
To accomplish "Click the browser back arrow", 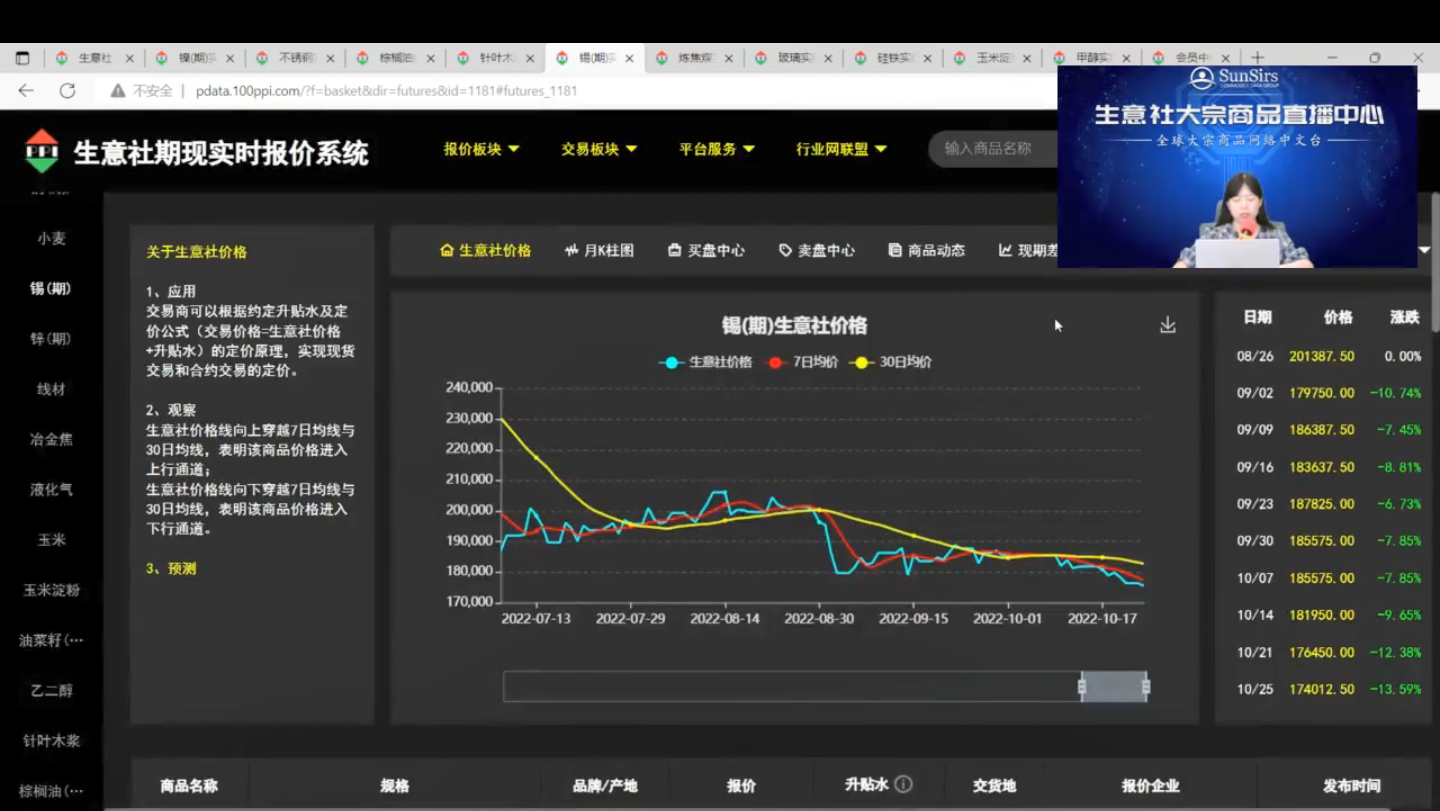I will pyautogui.click(x=26, y=91).
